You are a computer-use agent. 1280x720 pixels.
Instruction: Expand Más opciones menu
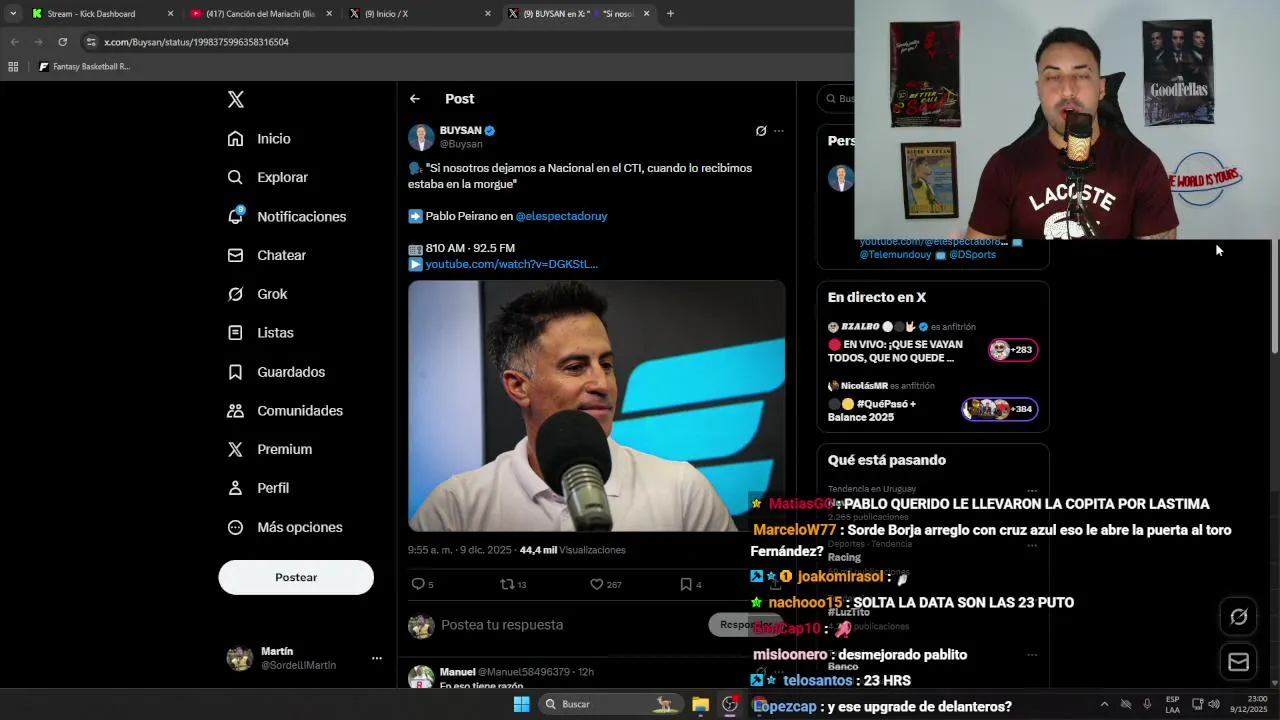(x=285, y=527)
